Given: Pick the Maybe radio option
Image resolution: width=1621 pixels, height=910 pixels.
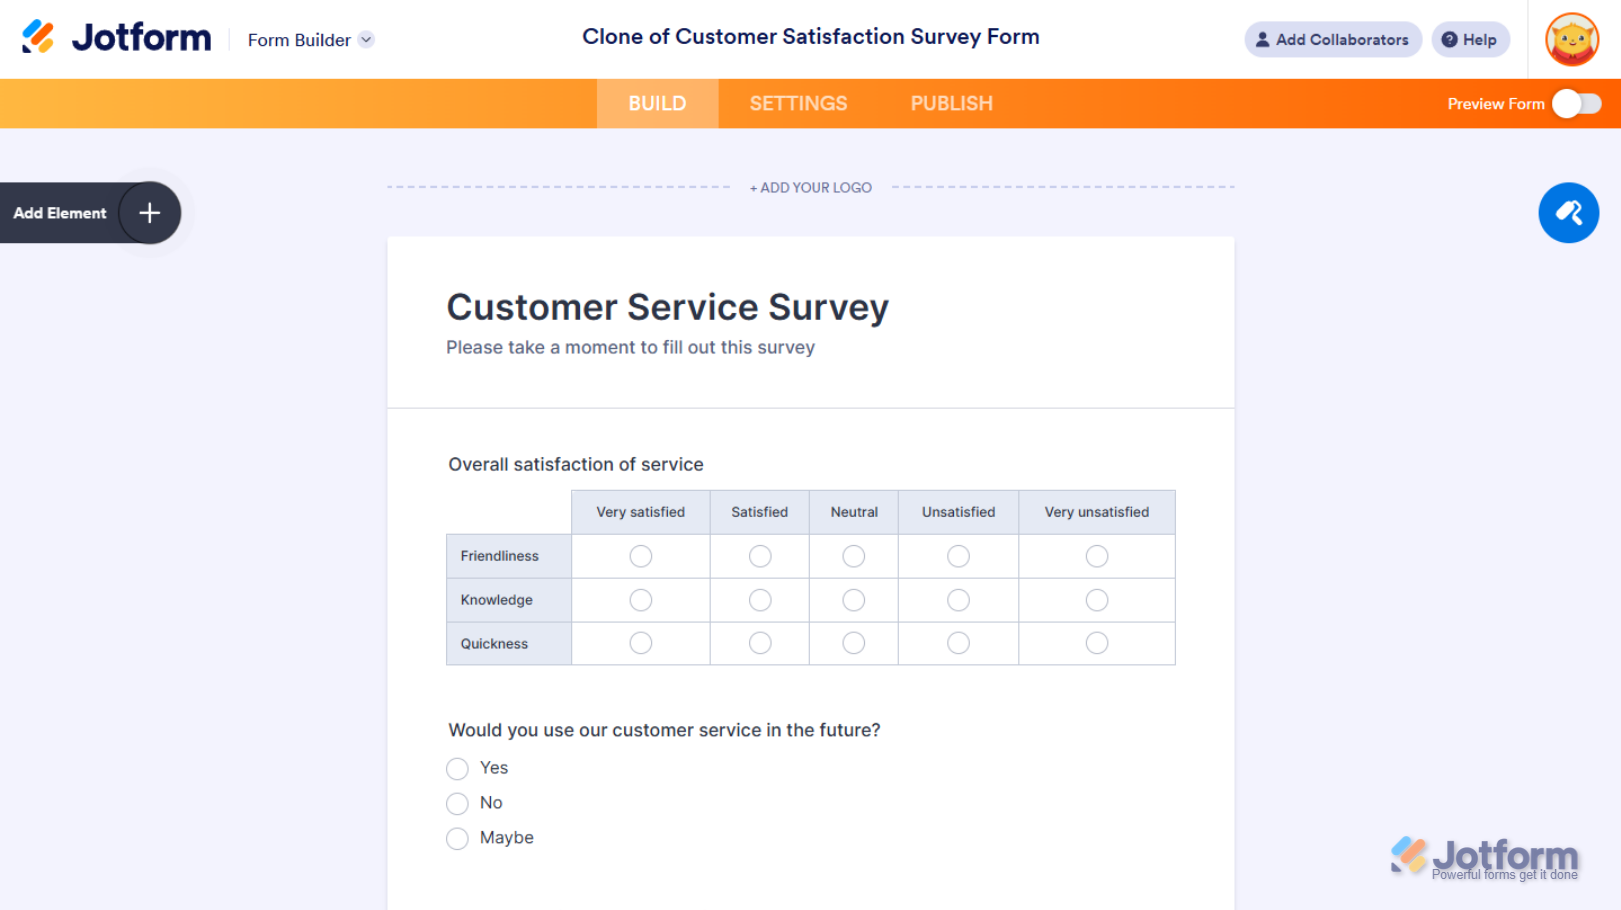Looking at the screenshot, I should [457, 839].
